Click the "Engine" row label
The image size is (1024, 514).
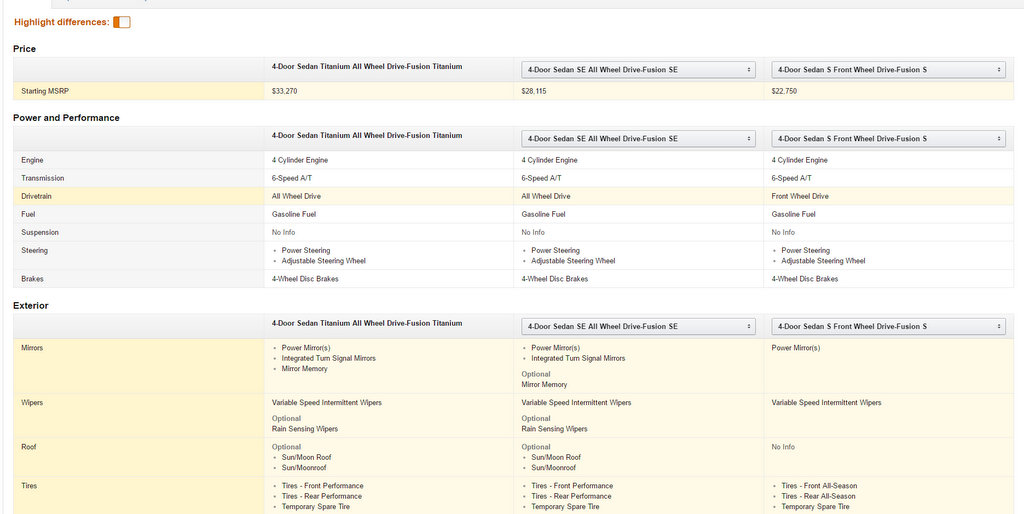tap(32, 160)
